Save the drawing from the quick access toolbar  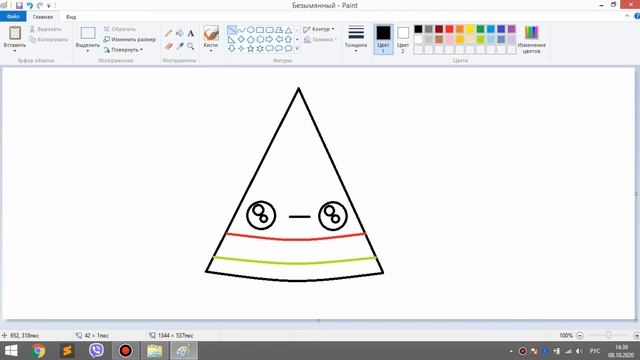(x=19, y=5)
